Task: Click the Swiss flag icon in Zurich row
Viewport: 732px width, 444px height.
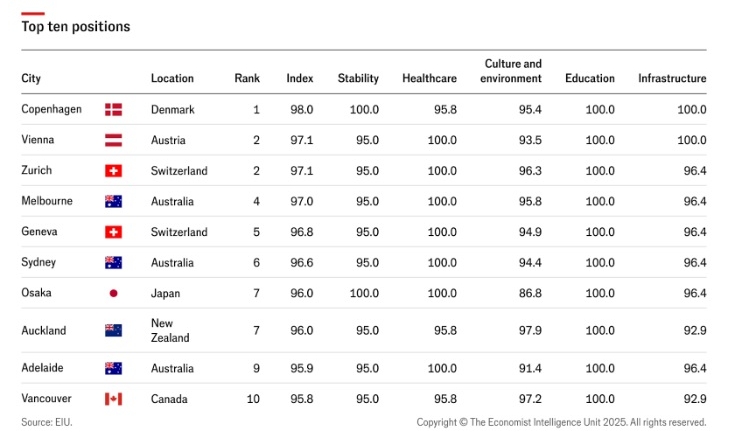Action: coord(113,171)
